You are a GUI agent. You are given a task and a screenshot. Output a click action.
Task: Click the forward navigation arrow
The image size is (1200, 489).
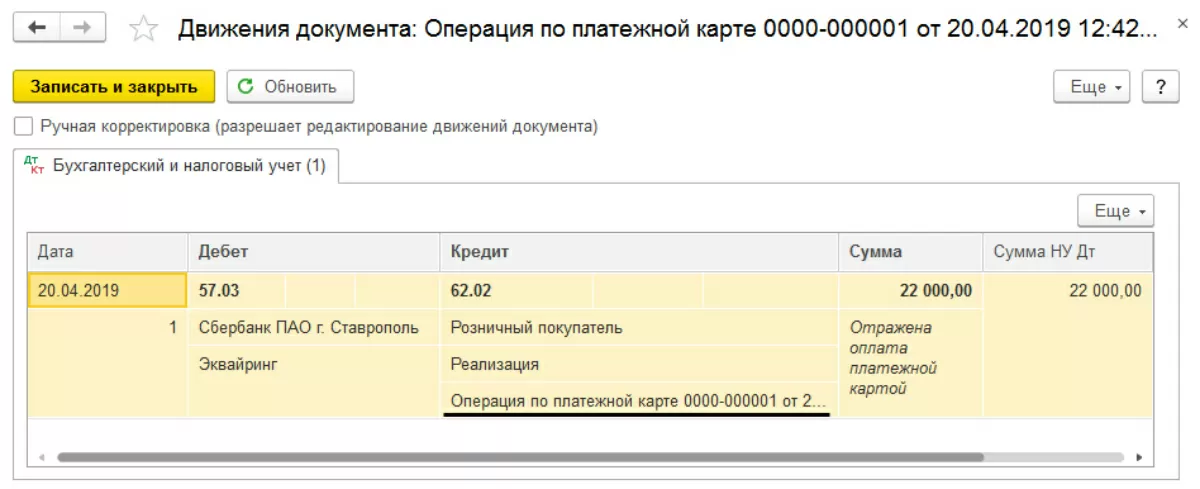tap(83, 28)
